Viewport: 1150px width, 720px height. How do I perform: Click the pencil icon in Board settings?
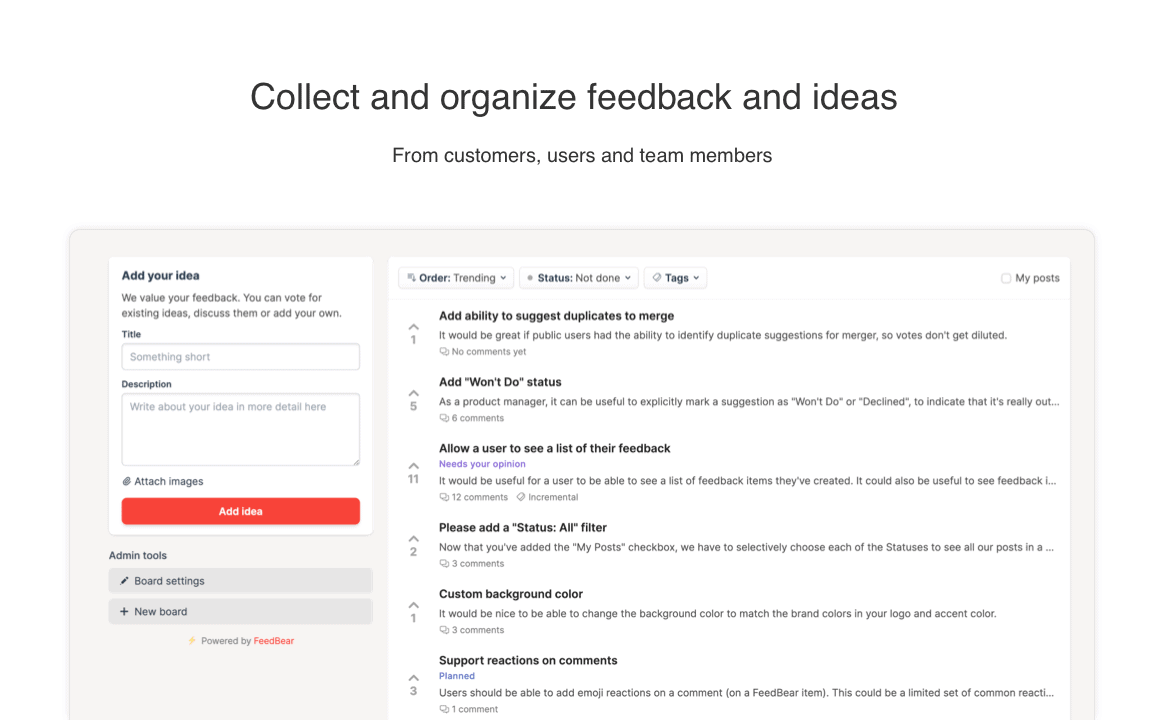point(124,581)
